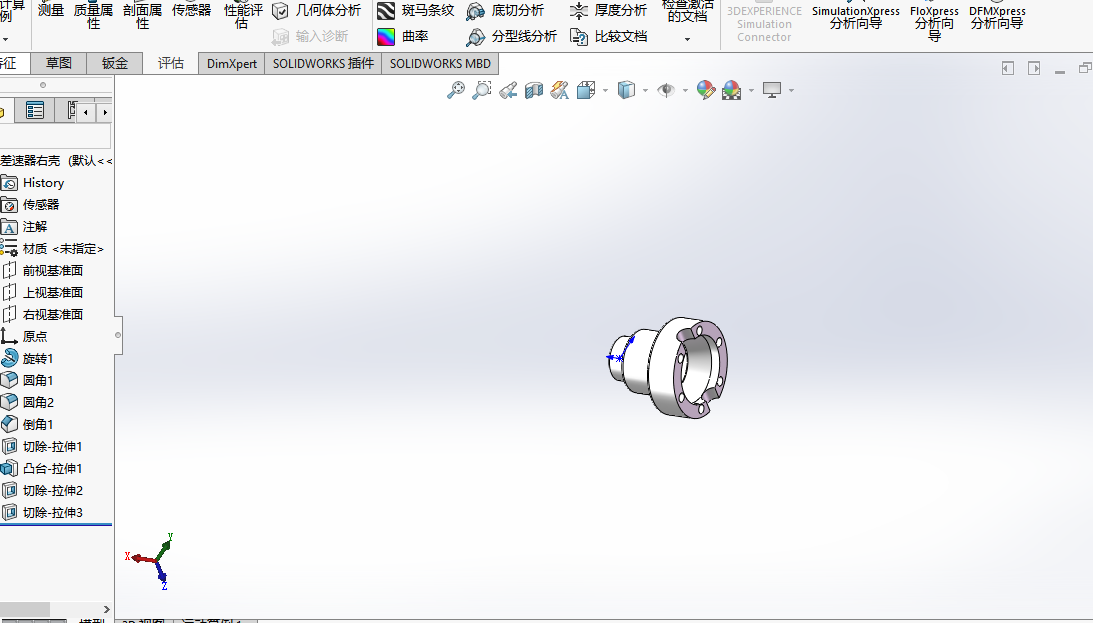The image size is (1093, 623).
Task: Open 质量属性 mass properties
Action: 93,17
